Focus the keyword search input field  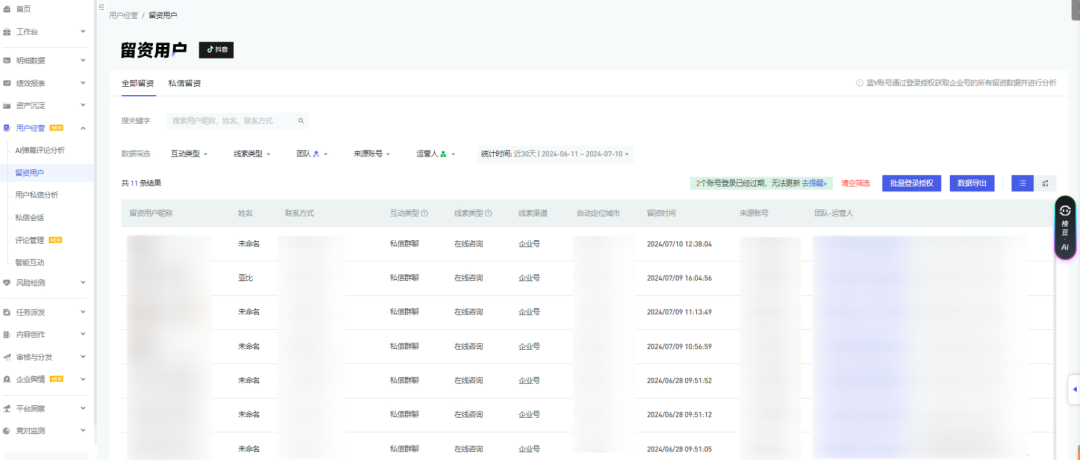coord(238,121)
